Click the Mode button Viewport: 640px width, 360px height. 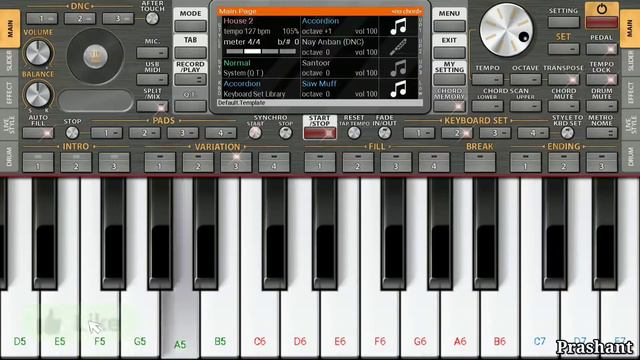[x=190, y=26]
